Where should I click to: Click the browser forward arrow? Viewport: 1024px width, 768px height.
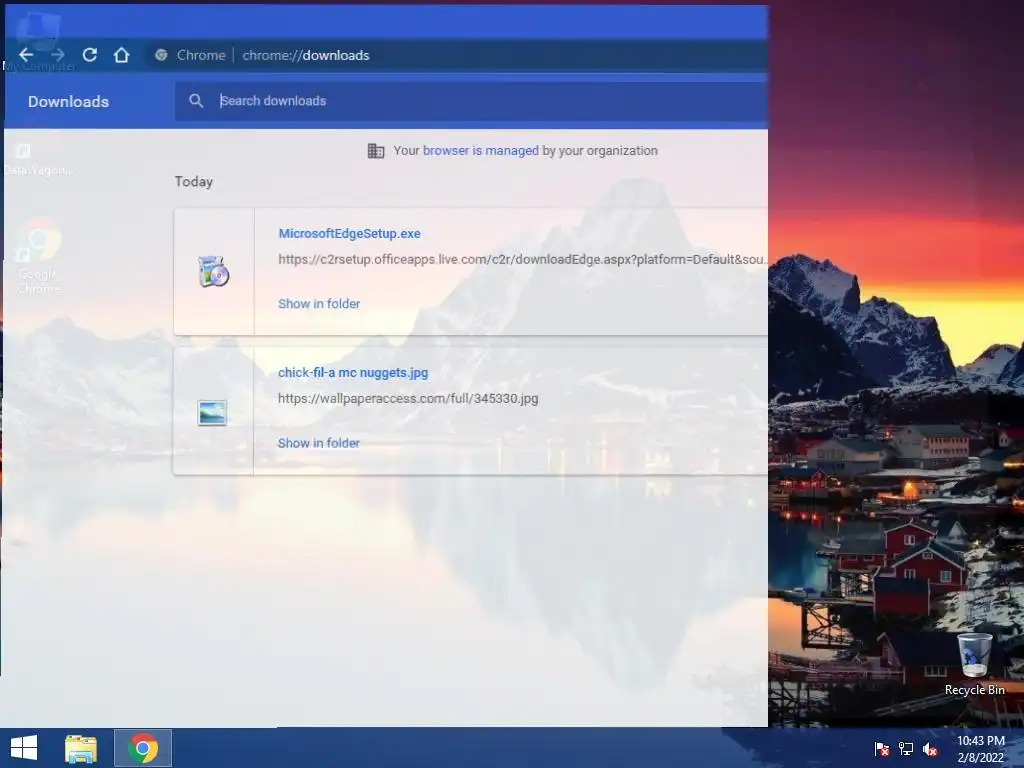[x=57, y=55]
